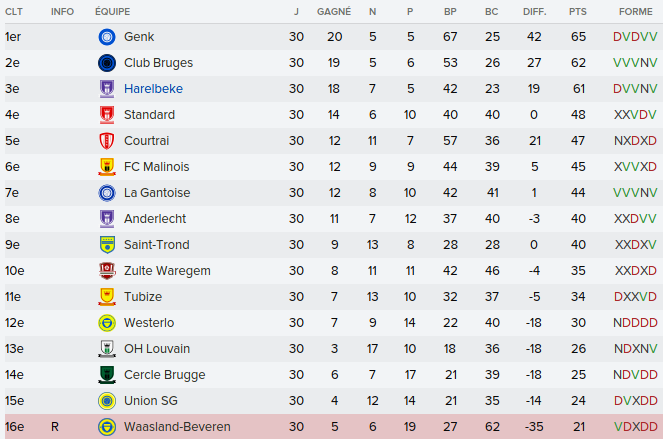This screenshot has width=663, height=439.
Task: Select the Saint-Trond table row name
Action: 156,245
